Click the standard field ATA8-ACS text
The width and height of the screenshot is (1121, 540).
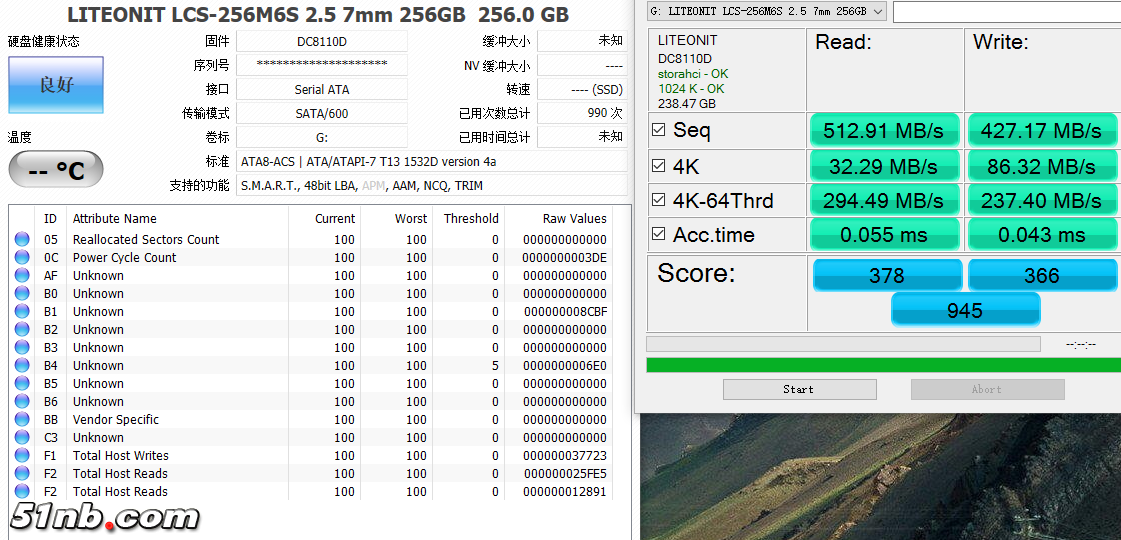coord(432,162)
